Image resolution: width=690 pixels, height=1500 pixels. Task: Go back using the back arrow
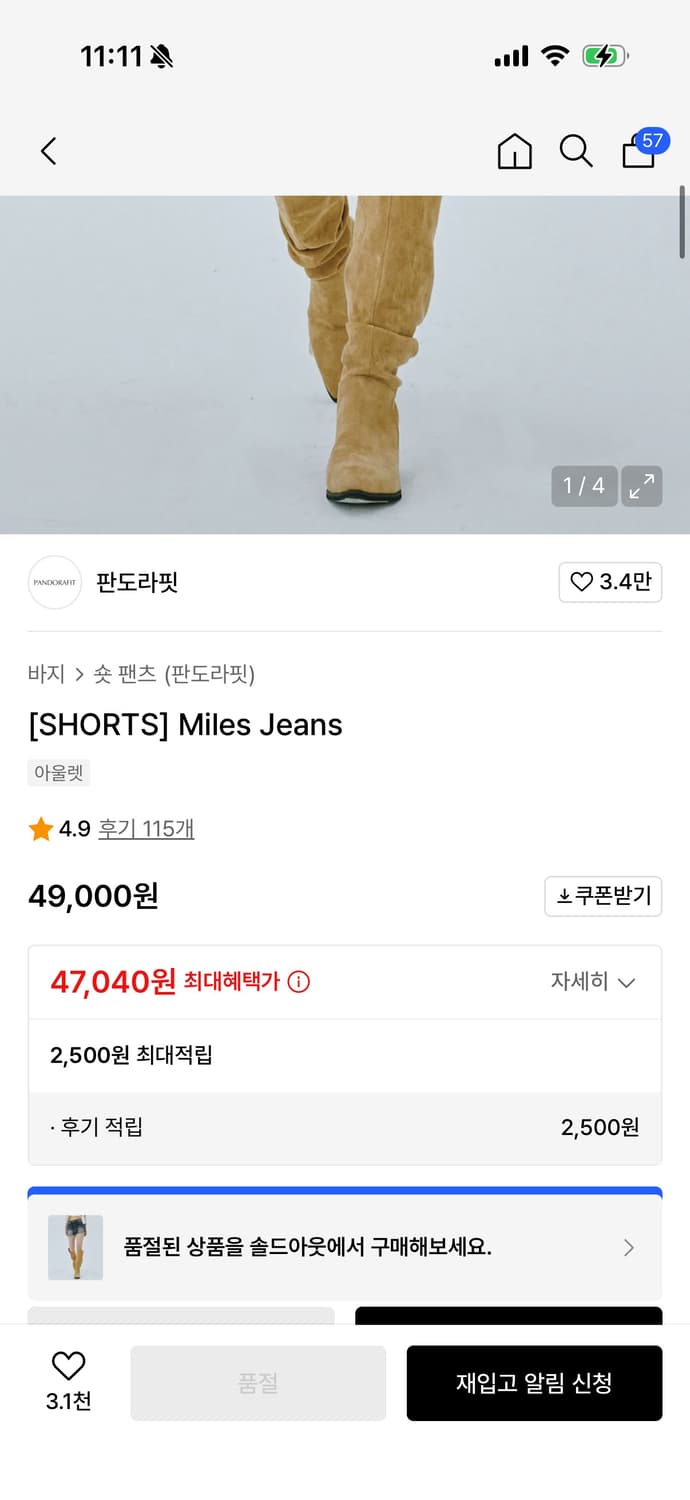49,151
